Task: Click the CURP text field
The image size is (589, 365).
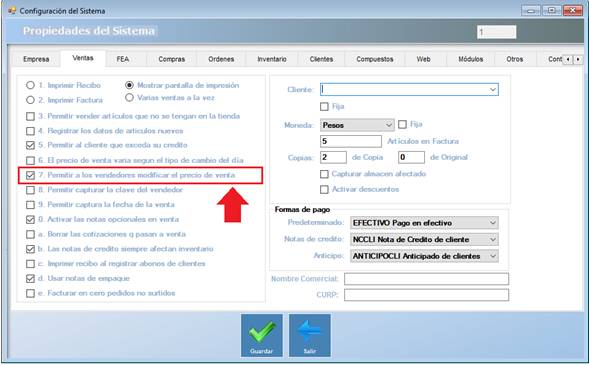Action: tap(426, 295)
